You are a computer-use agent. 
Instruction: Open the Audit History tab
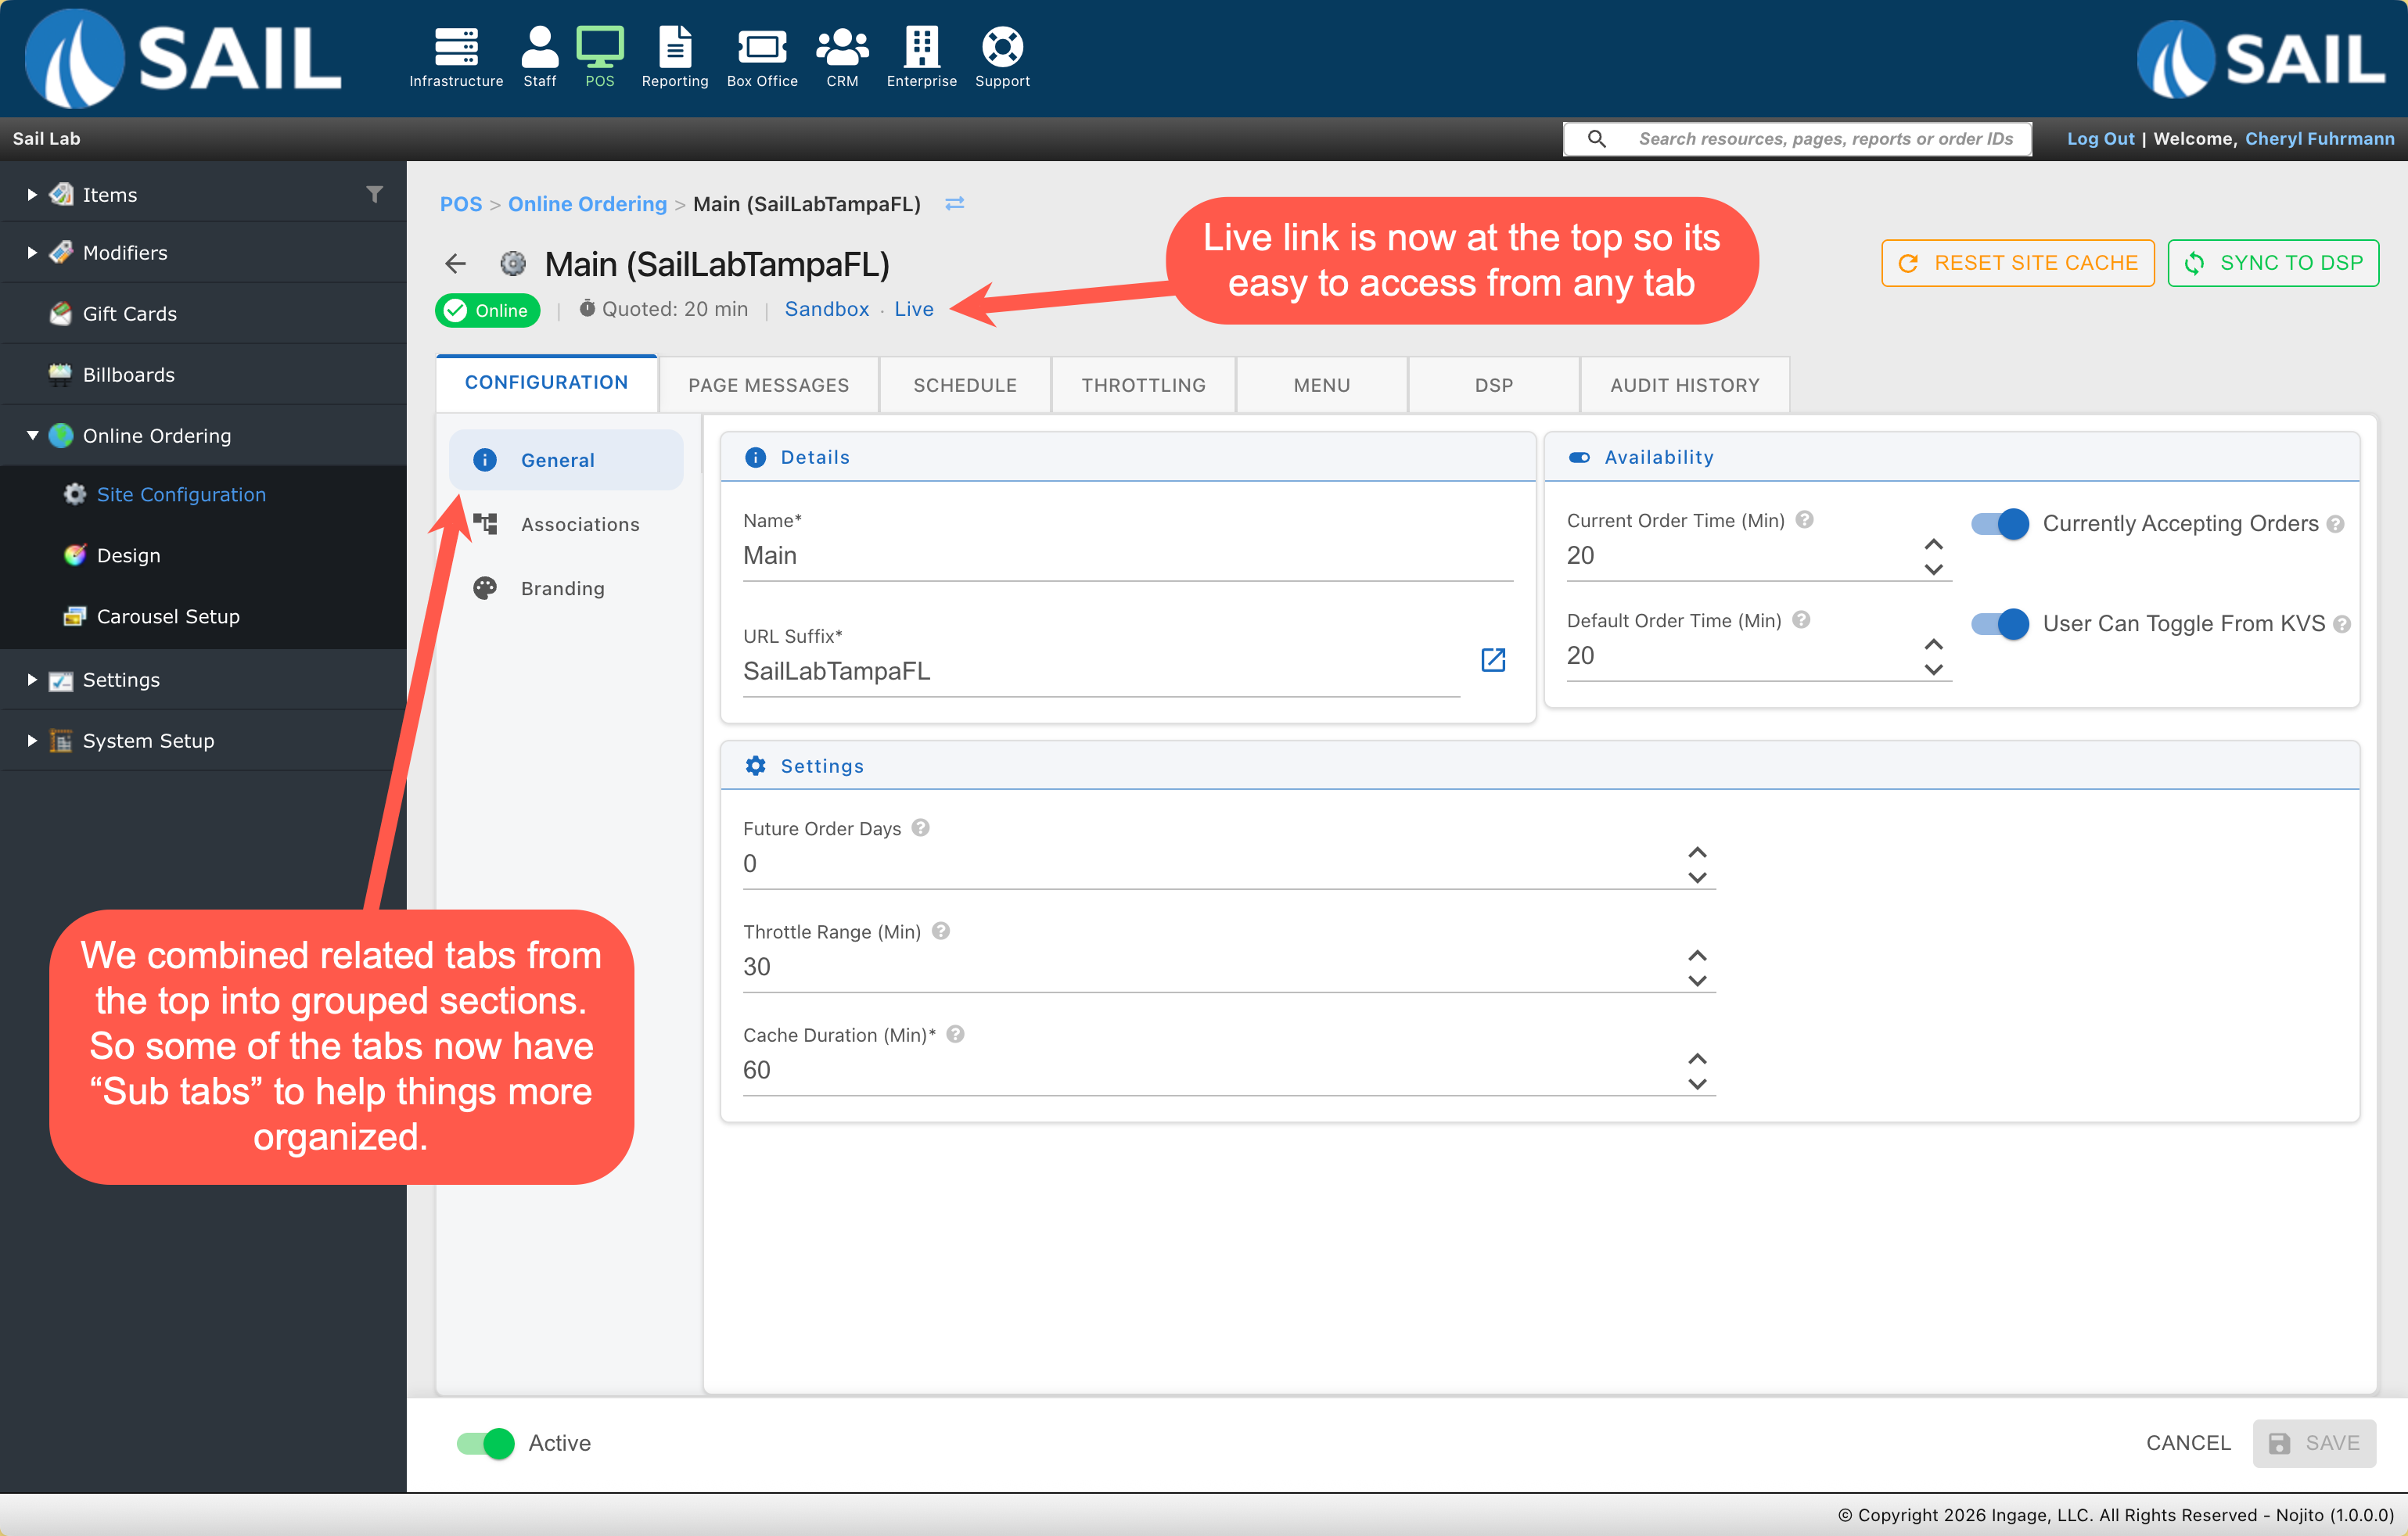[1684, 385]
